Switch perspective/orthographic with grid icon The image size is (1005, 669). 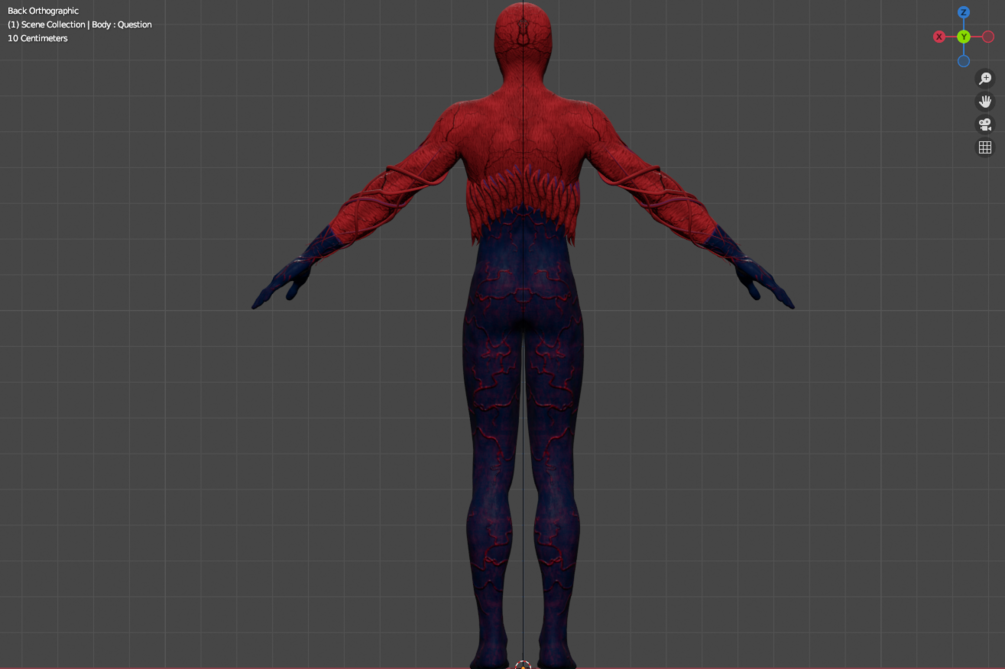[x=984, y=147]
